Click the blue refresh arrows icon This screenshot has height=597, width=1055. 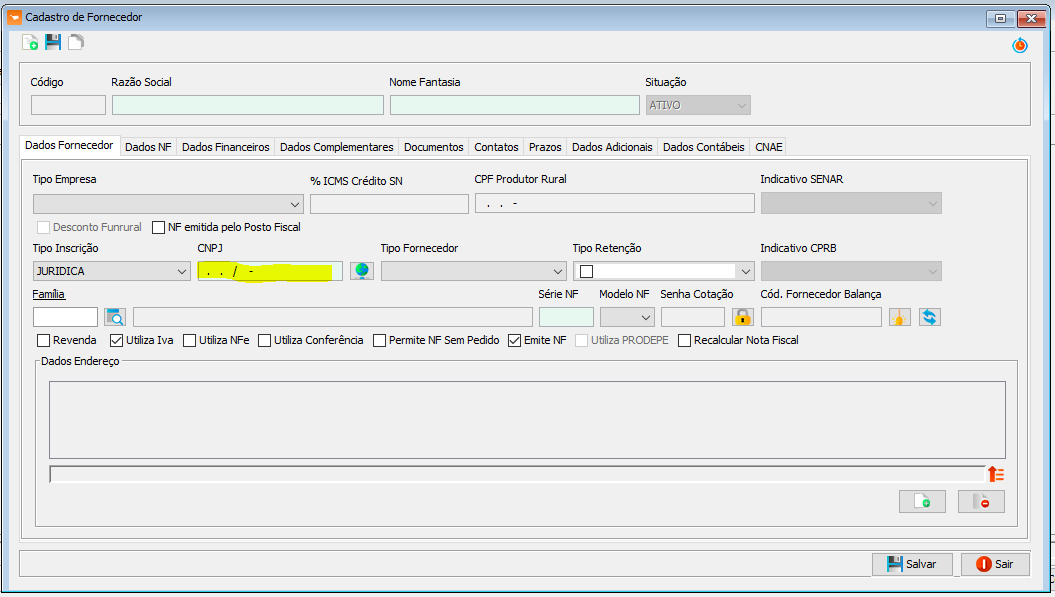(x=930, y=317)
